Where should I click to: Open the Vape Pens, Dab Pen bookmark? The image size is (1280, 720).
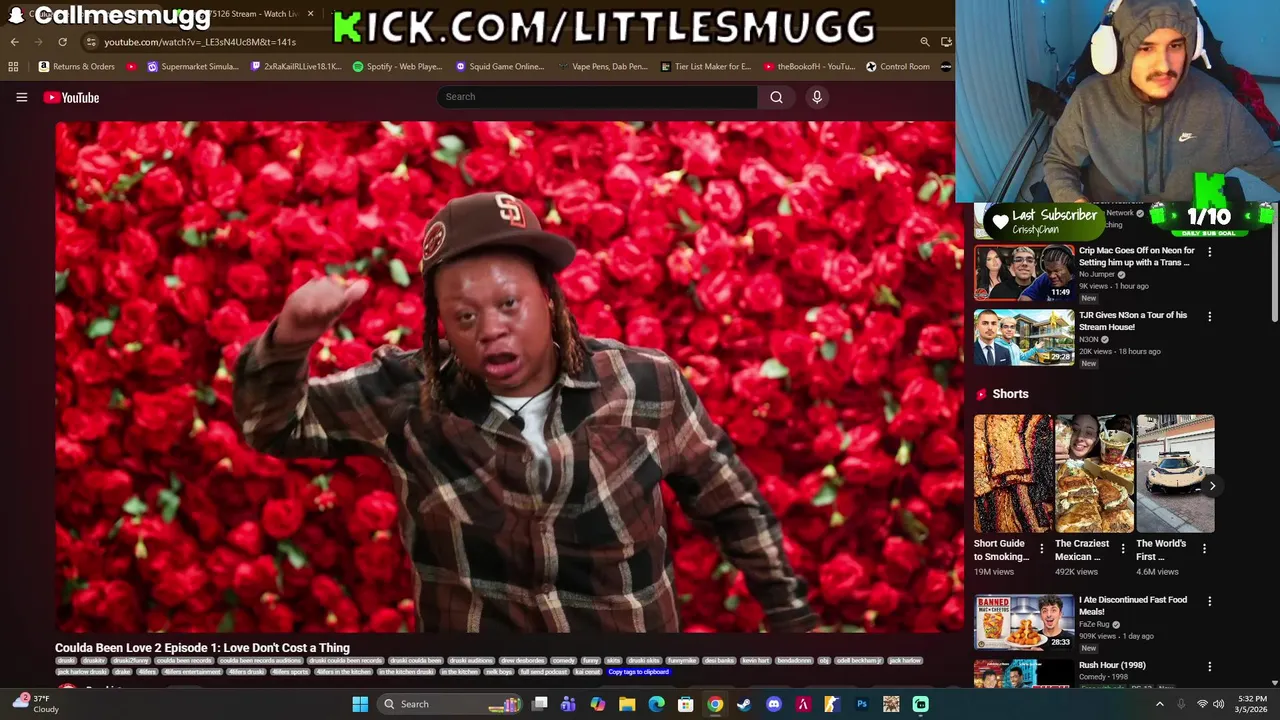tap(602, 67)
